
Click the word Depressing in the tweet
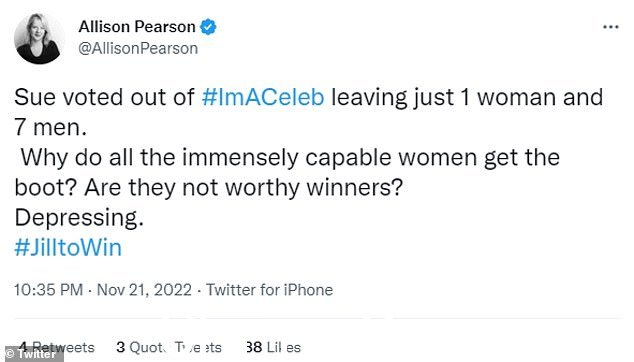[x=79, y=218]
